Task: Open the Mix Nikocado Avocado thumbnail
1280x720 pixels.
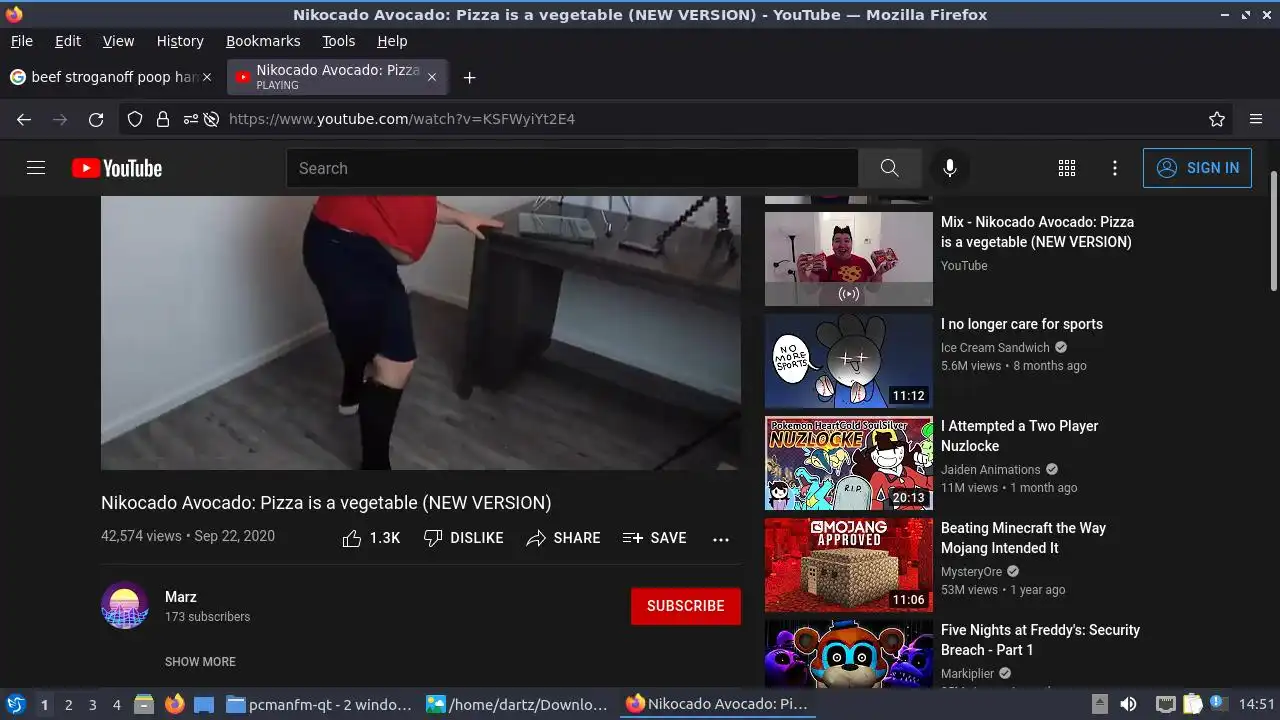Action: [848, 259]
